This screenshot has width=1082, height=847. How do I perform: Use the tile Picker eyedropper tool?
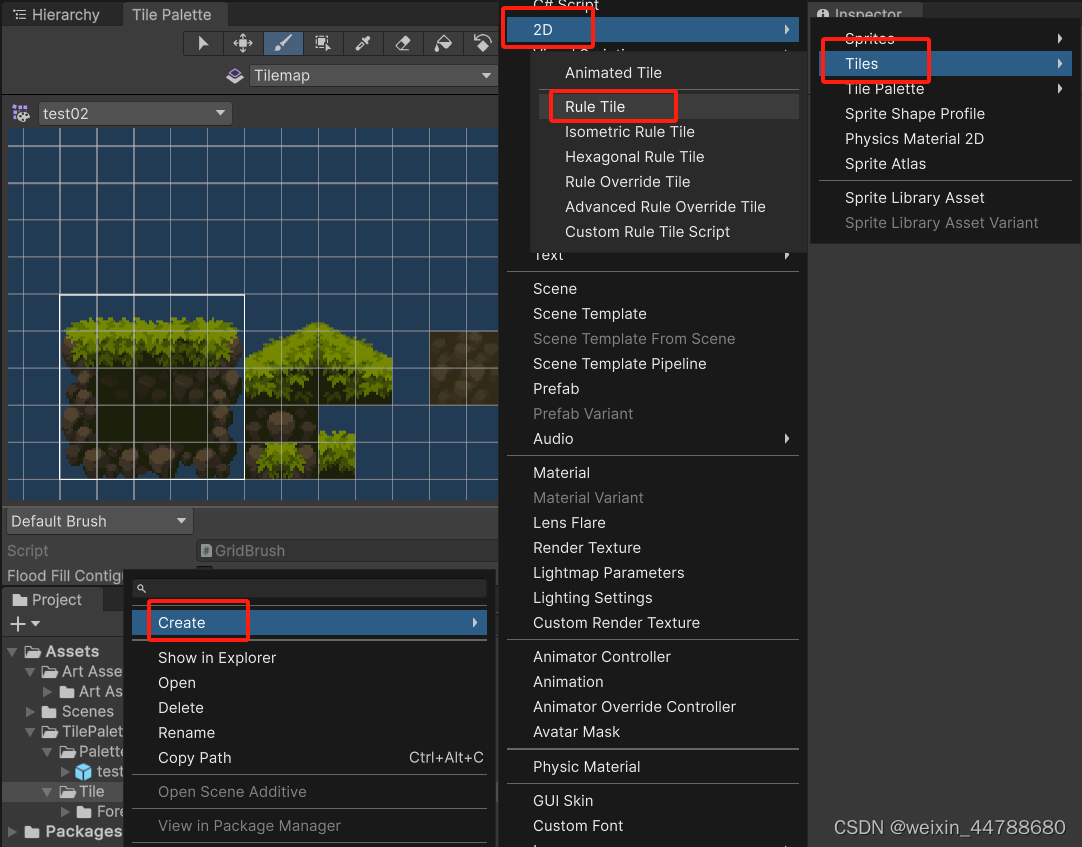pyautogui.click(x=362, y=43)
